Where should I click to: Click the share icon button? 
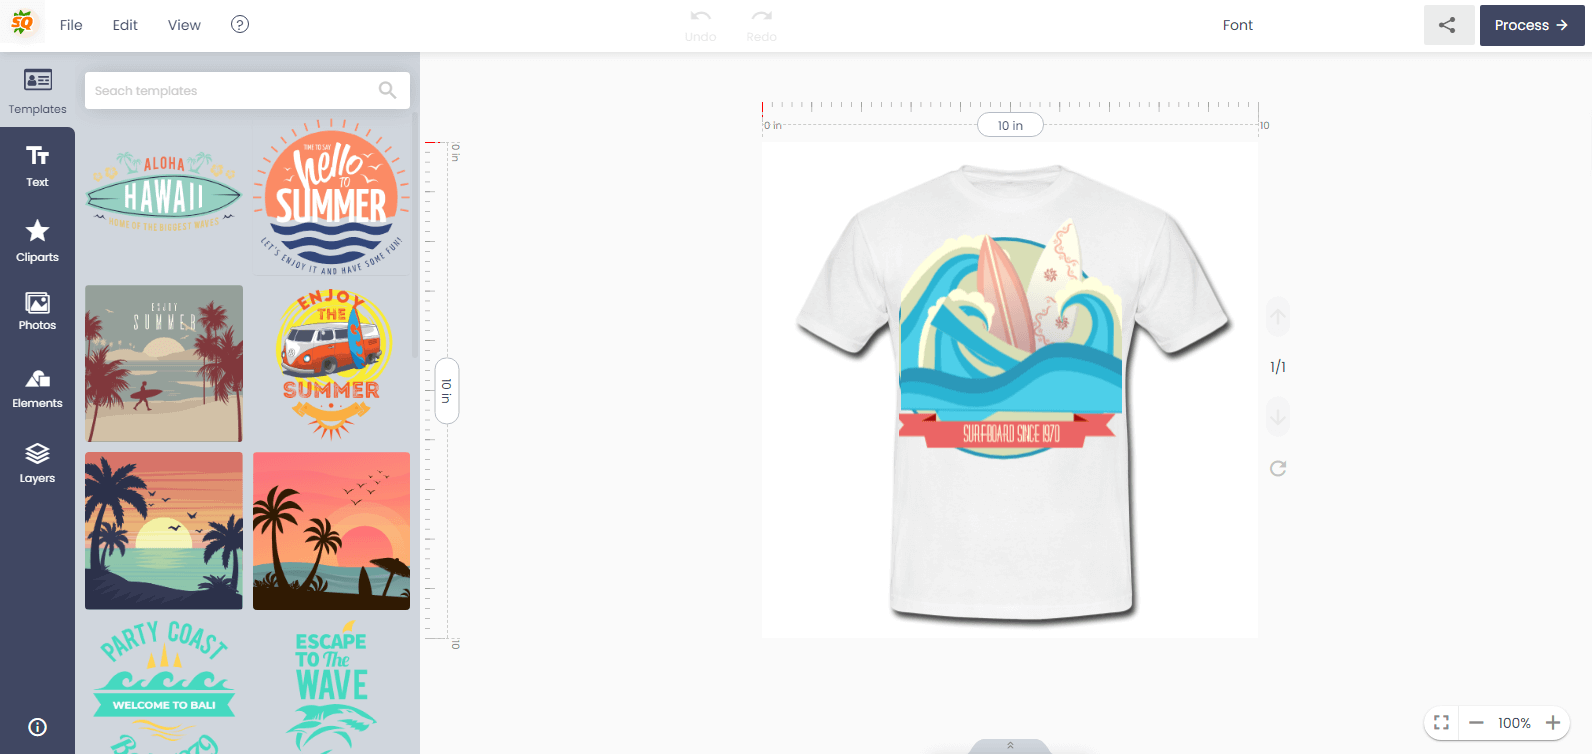pyautogui.click(x=1447, y=26)
